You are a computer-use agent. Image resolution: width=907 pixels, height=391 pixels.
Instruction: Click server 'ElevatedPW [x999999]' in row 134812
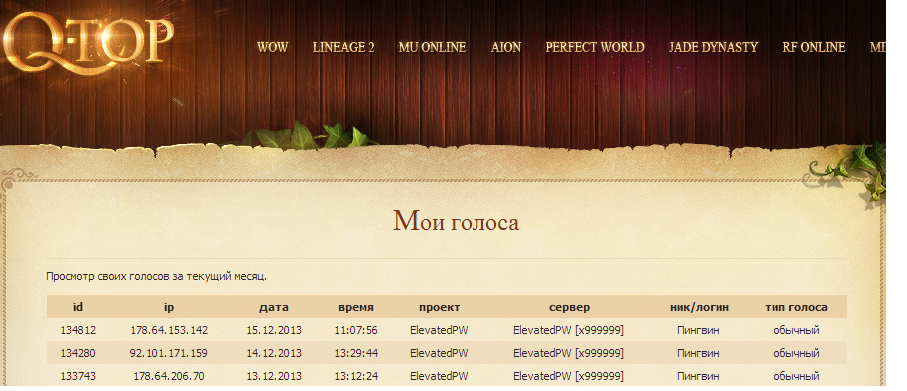569,330
